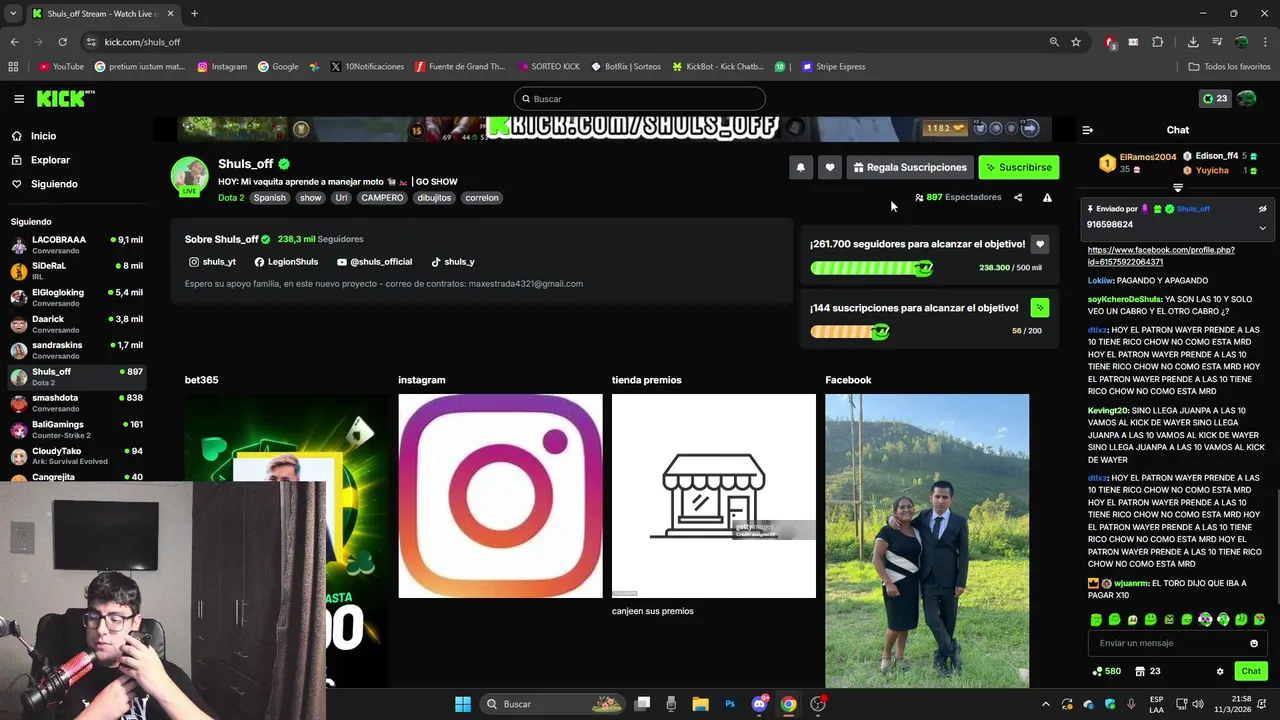The height and width of the screenshot is (720, 1280).
Task: Bookmark this page with star icon
Action: click(1076, 42)
